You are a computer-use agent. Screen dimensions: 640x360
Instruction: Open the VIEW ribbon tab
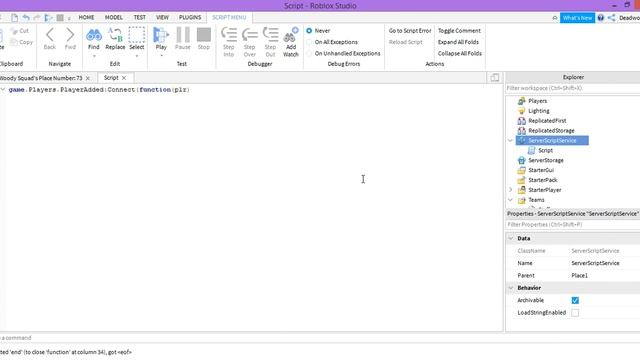tap(162, 18)
